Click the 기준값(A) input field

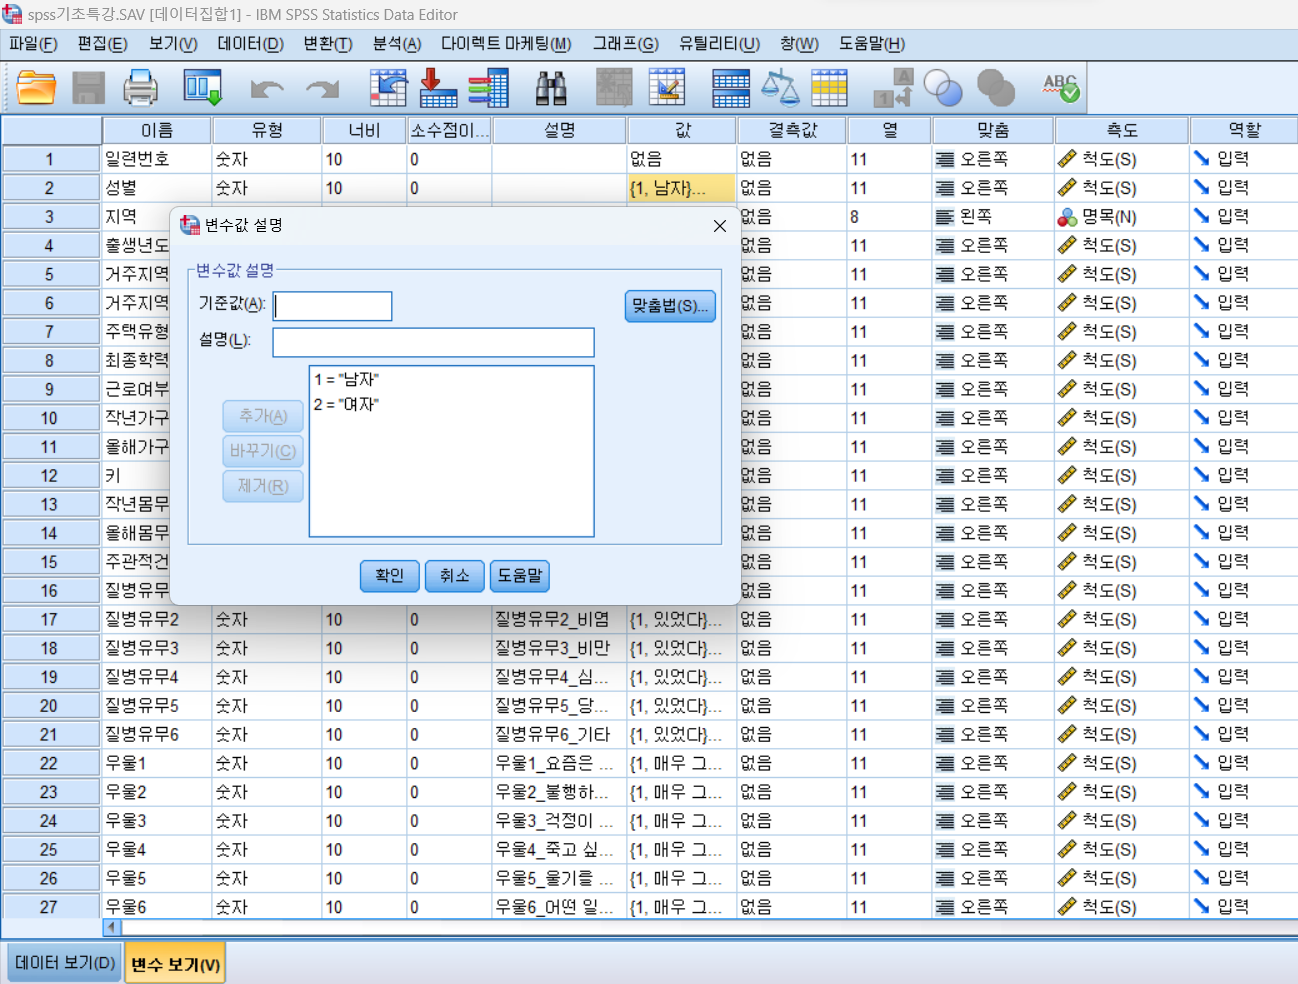coord(333,306)
